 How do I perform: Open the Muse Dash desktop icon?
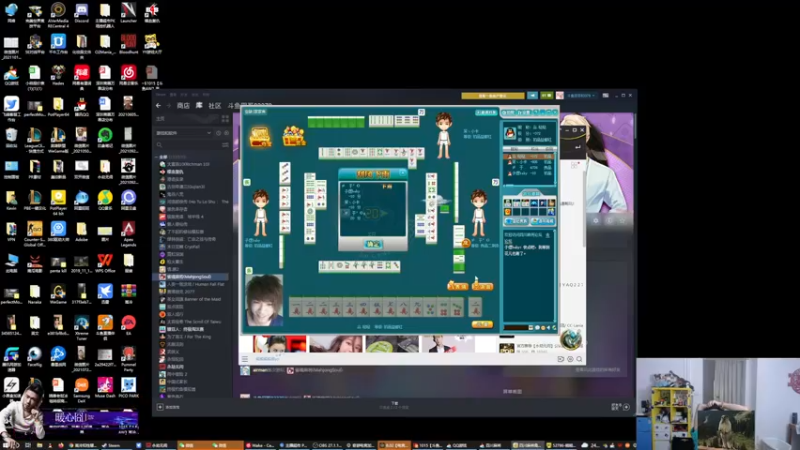pyautogui.click(x=105, y=387)
